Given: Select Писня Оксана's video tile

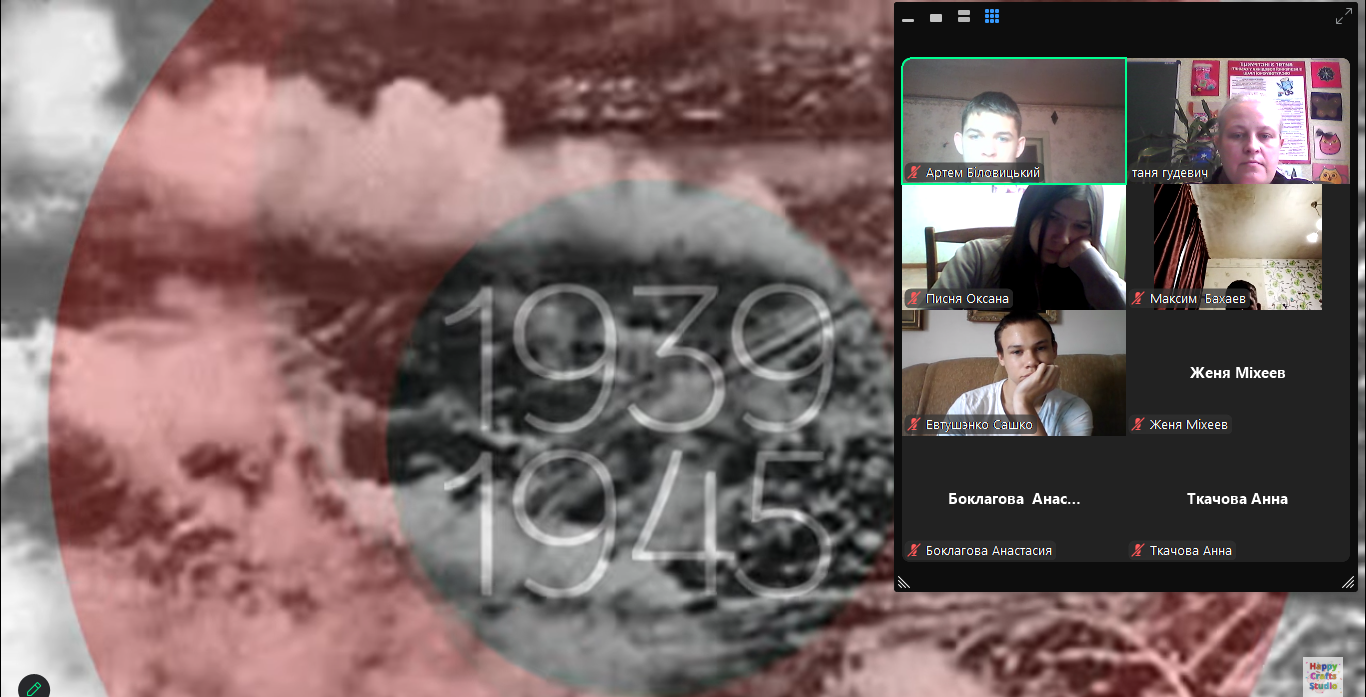Looking at the screenshot, I should coord(1014,247).
